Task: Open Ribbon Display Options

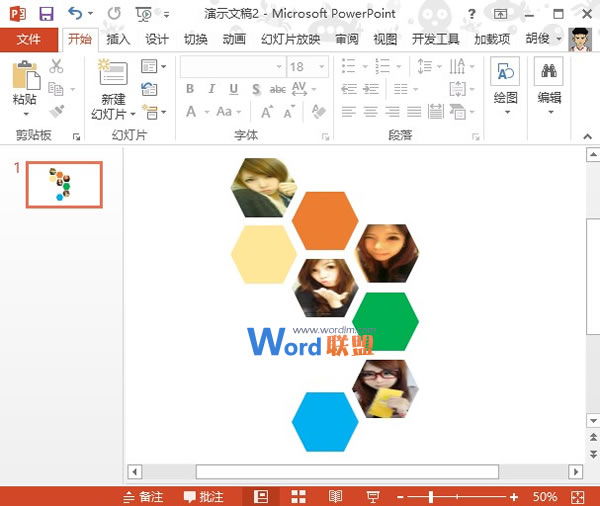Action: [500, 14]
